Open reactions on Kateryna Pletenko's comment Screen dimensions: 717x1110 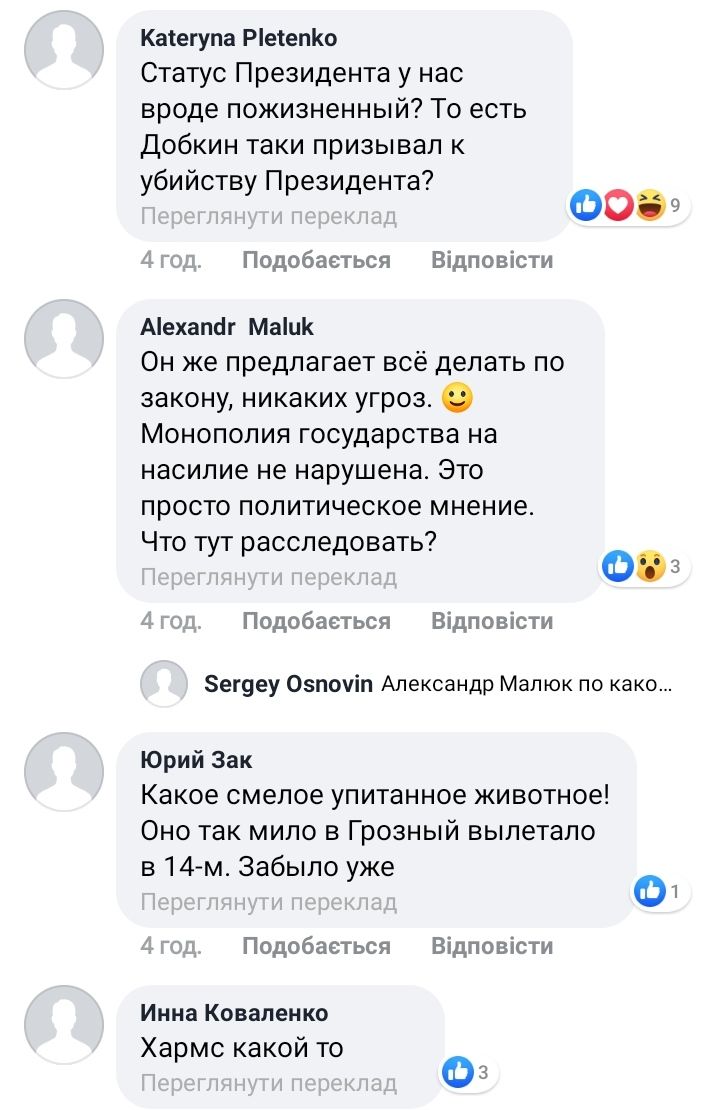[629, 206]
